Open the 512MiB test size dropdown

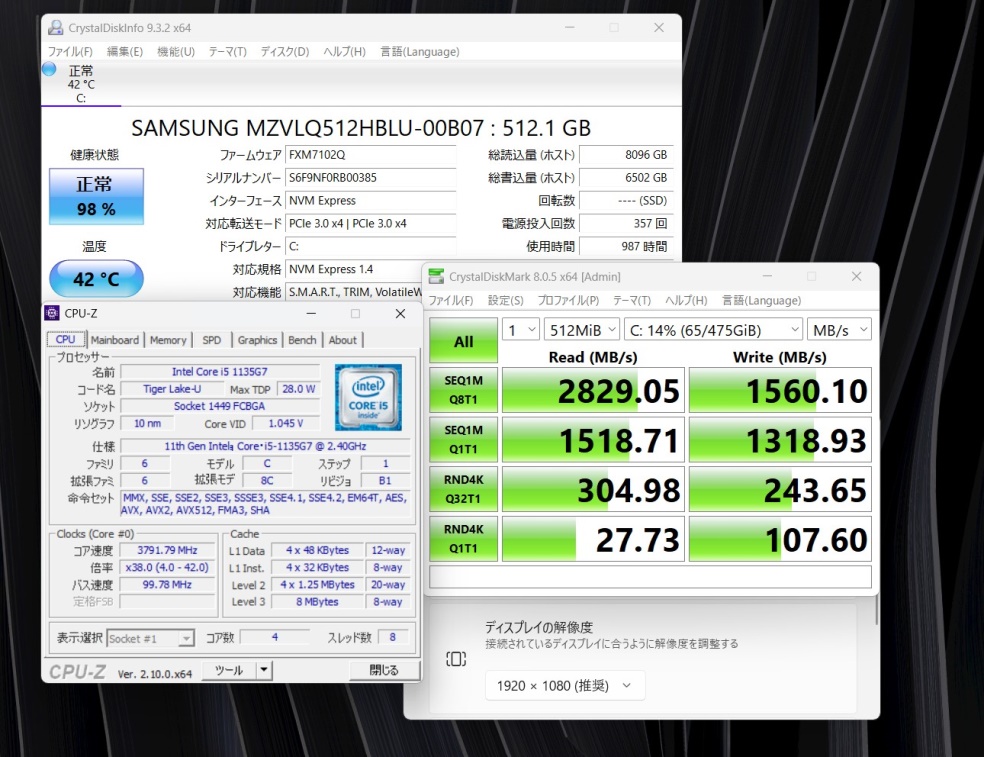tap(582, 330)
